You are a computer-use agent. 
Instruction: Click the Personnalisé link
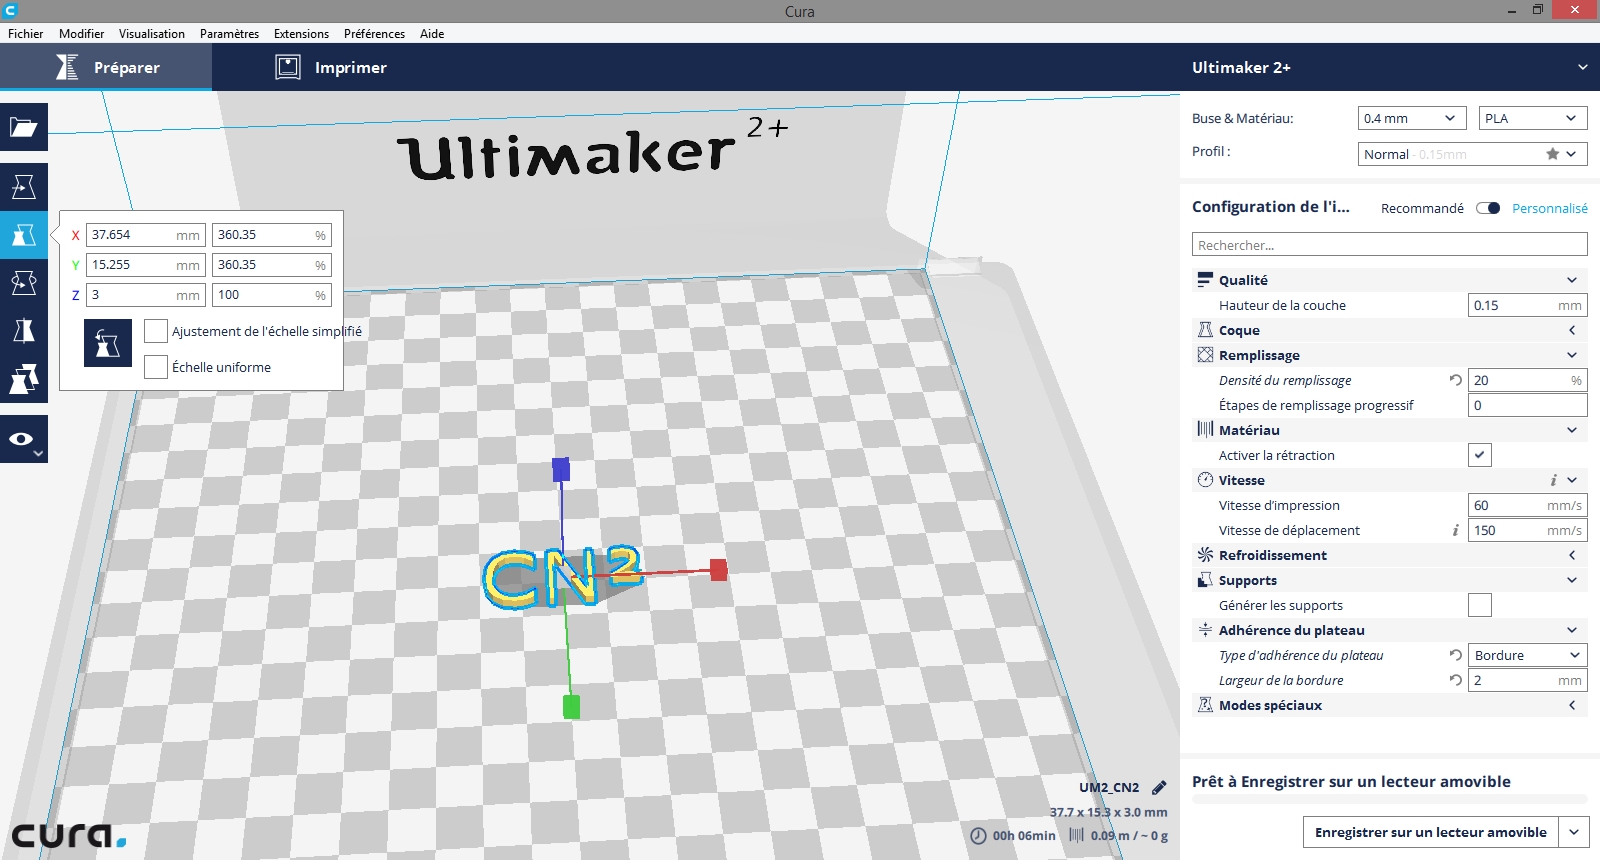tap(1549, 208)
